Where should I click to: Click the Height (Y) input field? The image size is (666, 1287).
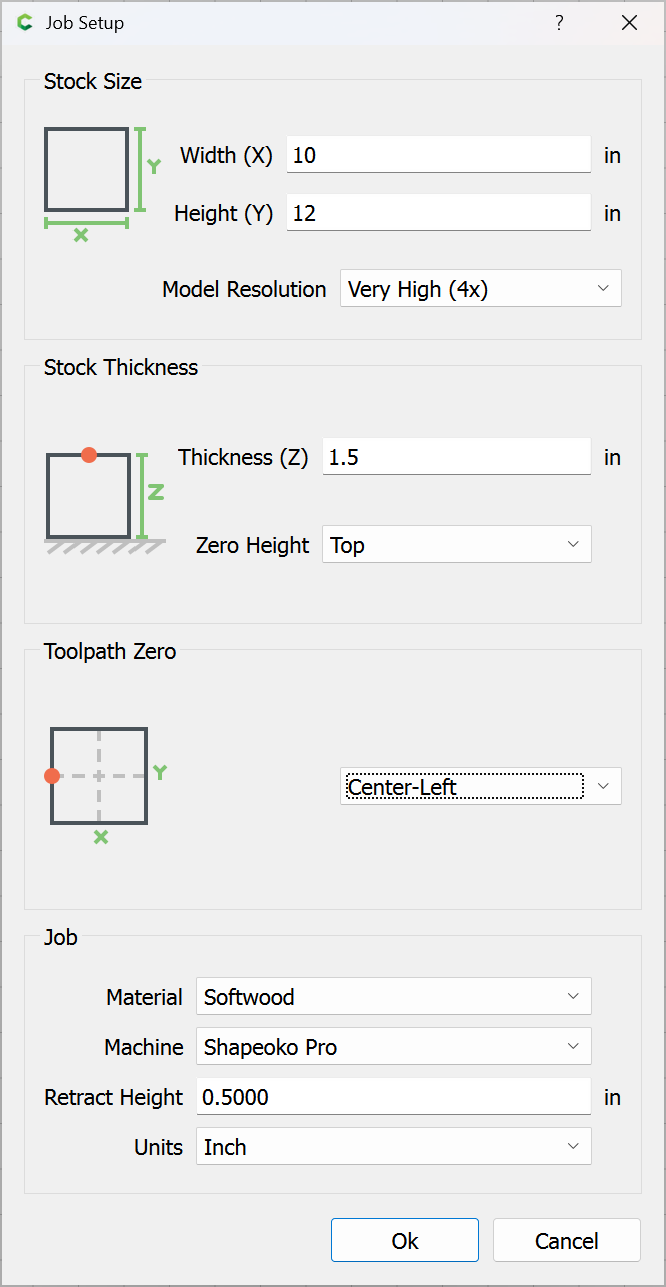(438, 213)
